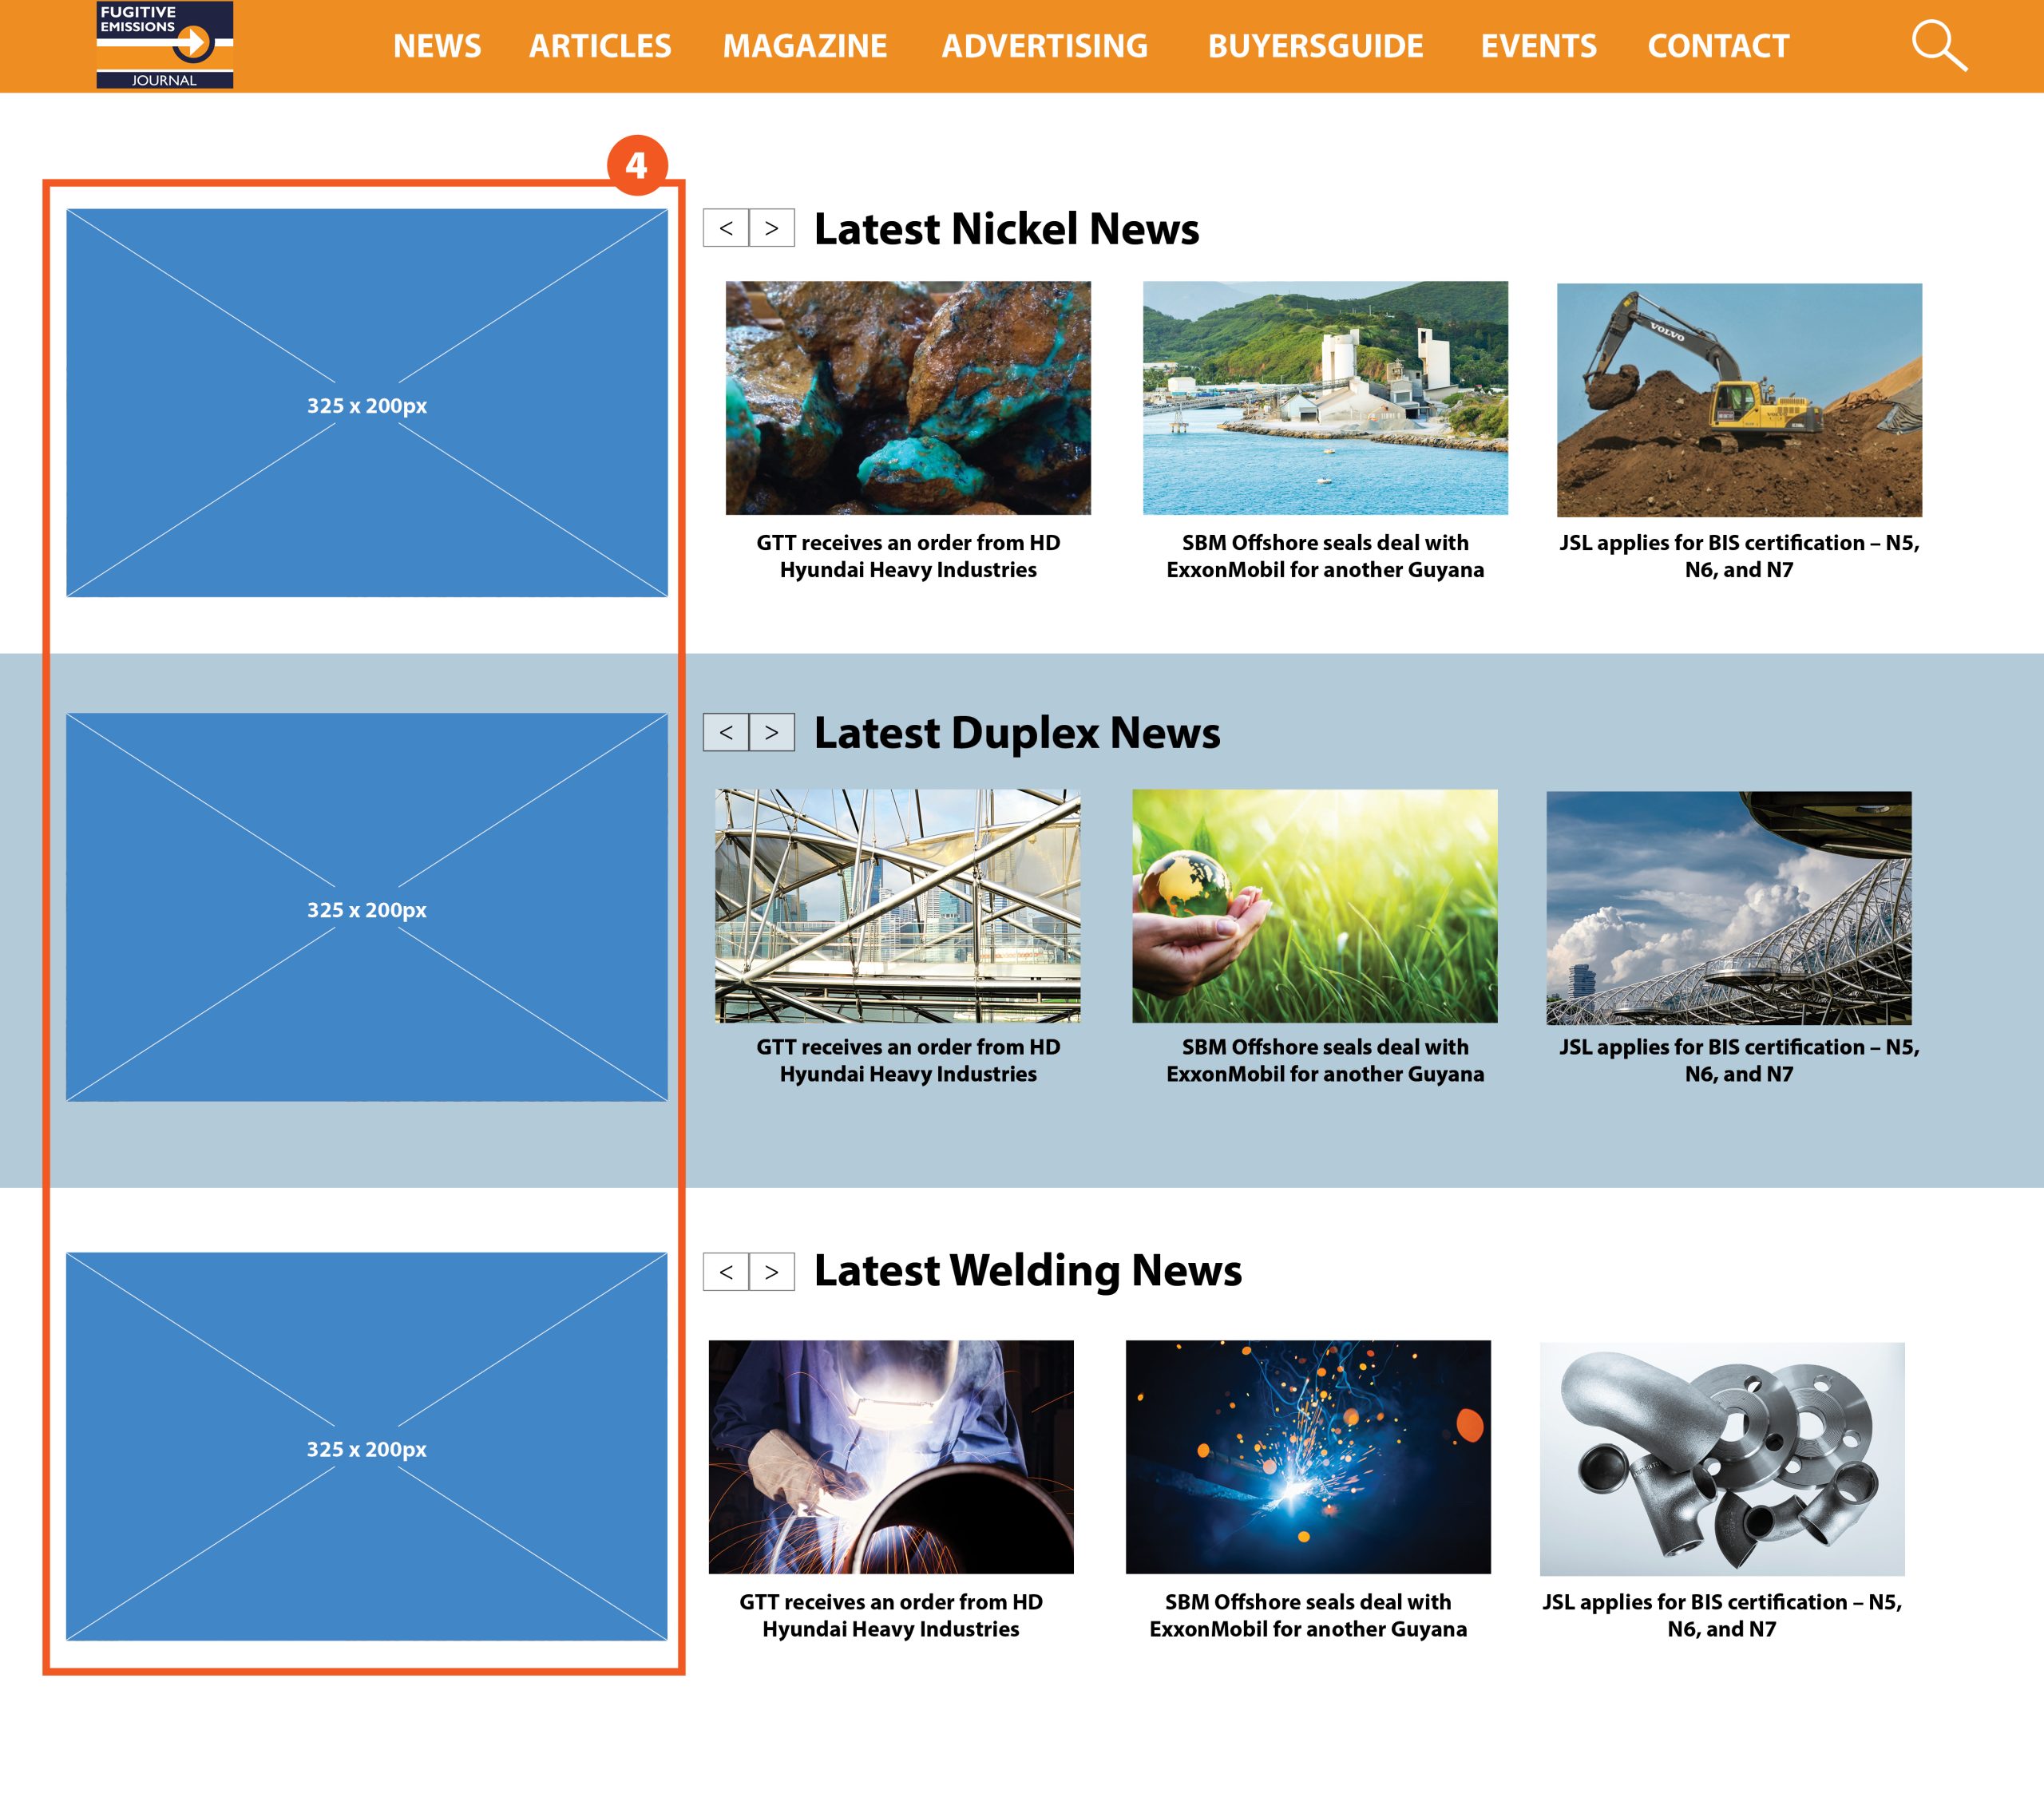Click right arrow beside Latest Nickel News
Screen dimensions: 2044x1805
pyautogui.click(x=772, y=230)
